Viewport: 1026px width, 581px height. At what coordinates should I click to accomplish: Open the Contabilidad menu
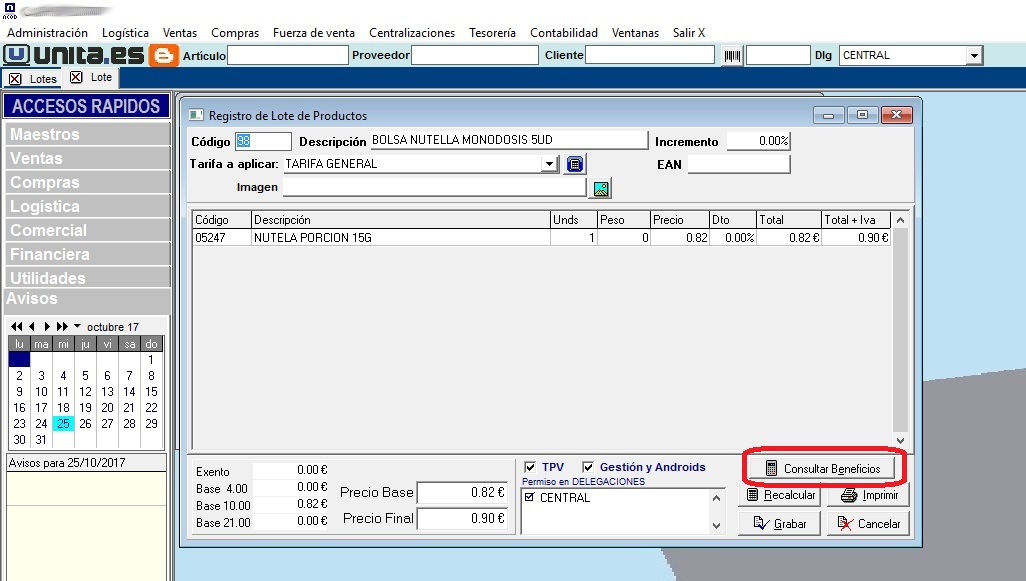pyautogui.click(x=564, y=33)
